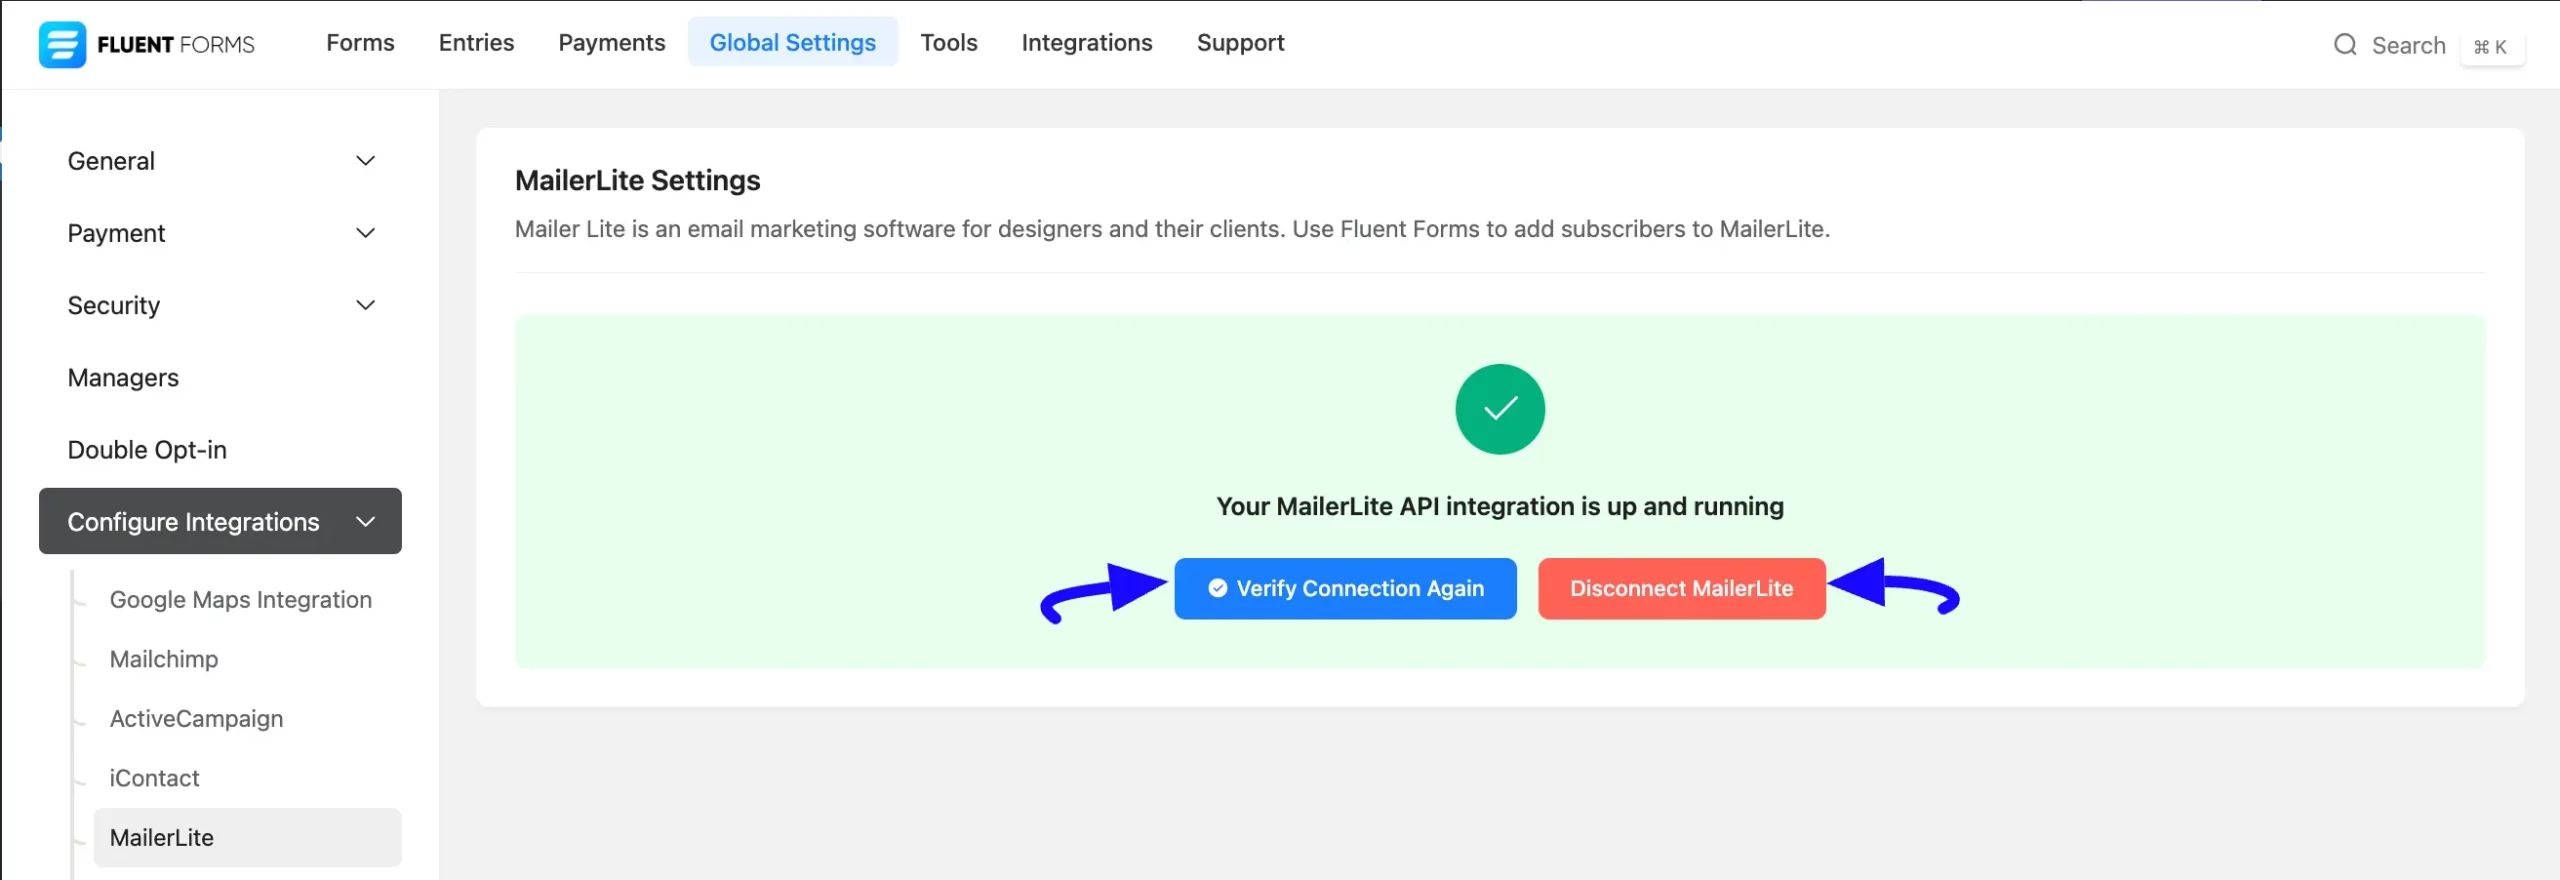
Task: Open Google Maps Integration settings
Action: tap(240, 600)
